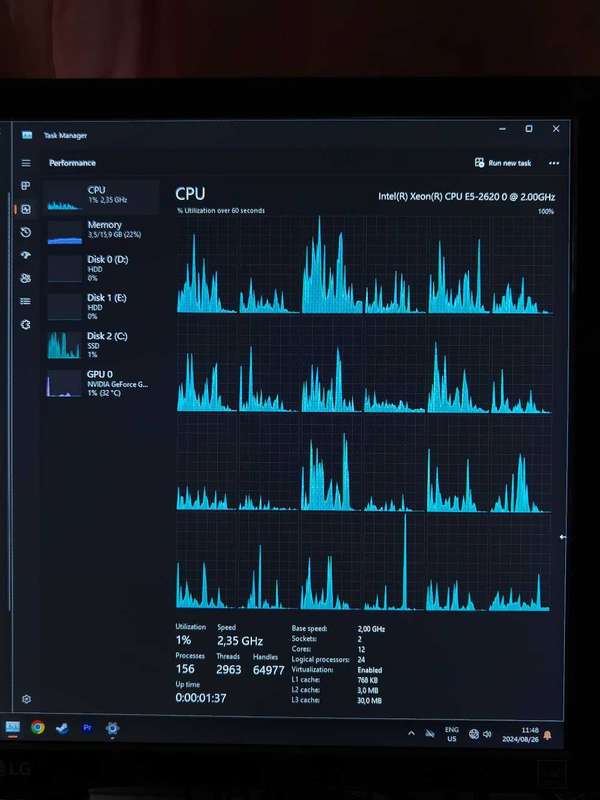Open Adobe Premiere Pro from taskbar
This screenshot has width=600, height=800.
tap(87, 728)
